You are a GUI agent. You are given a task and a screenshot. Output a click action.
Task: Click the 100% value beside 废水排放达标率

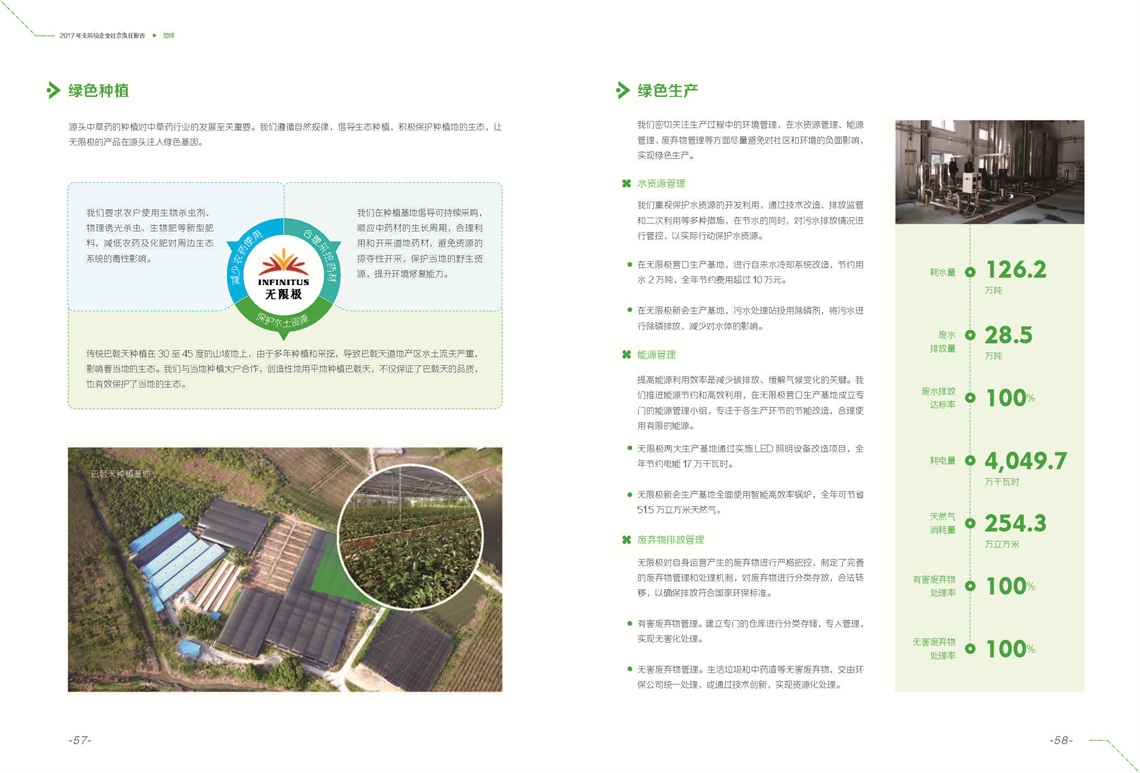pos(1010,398)
